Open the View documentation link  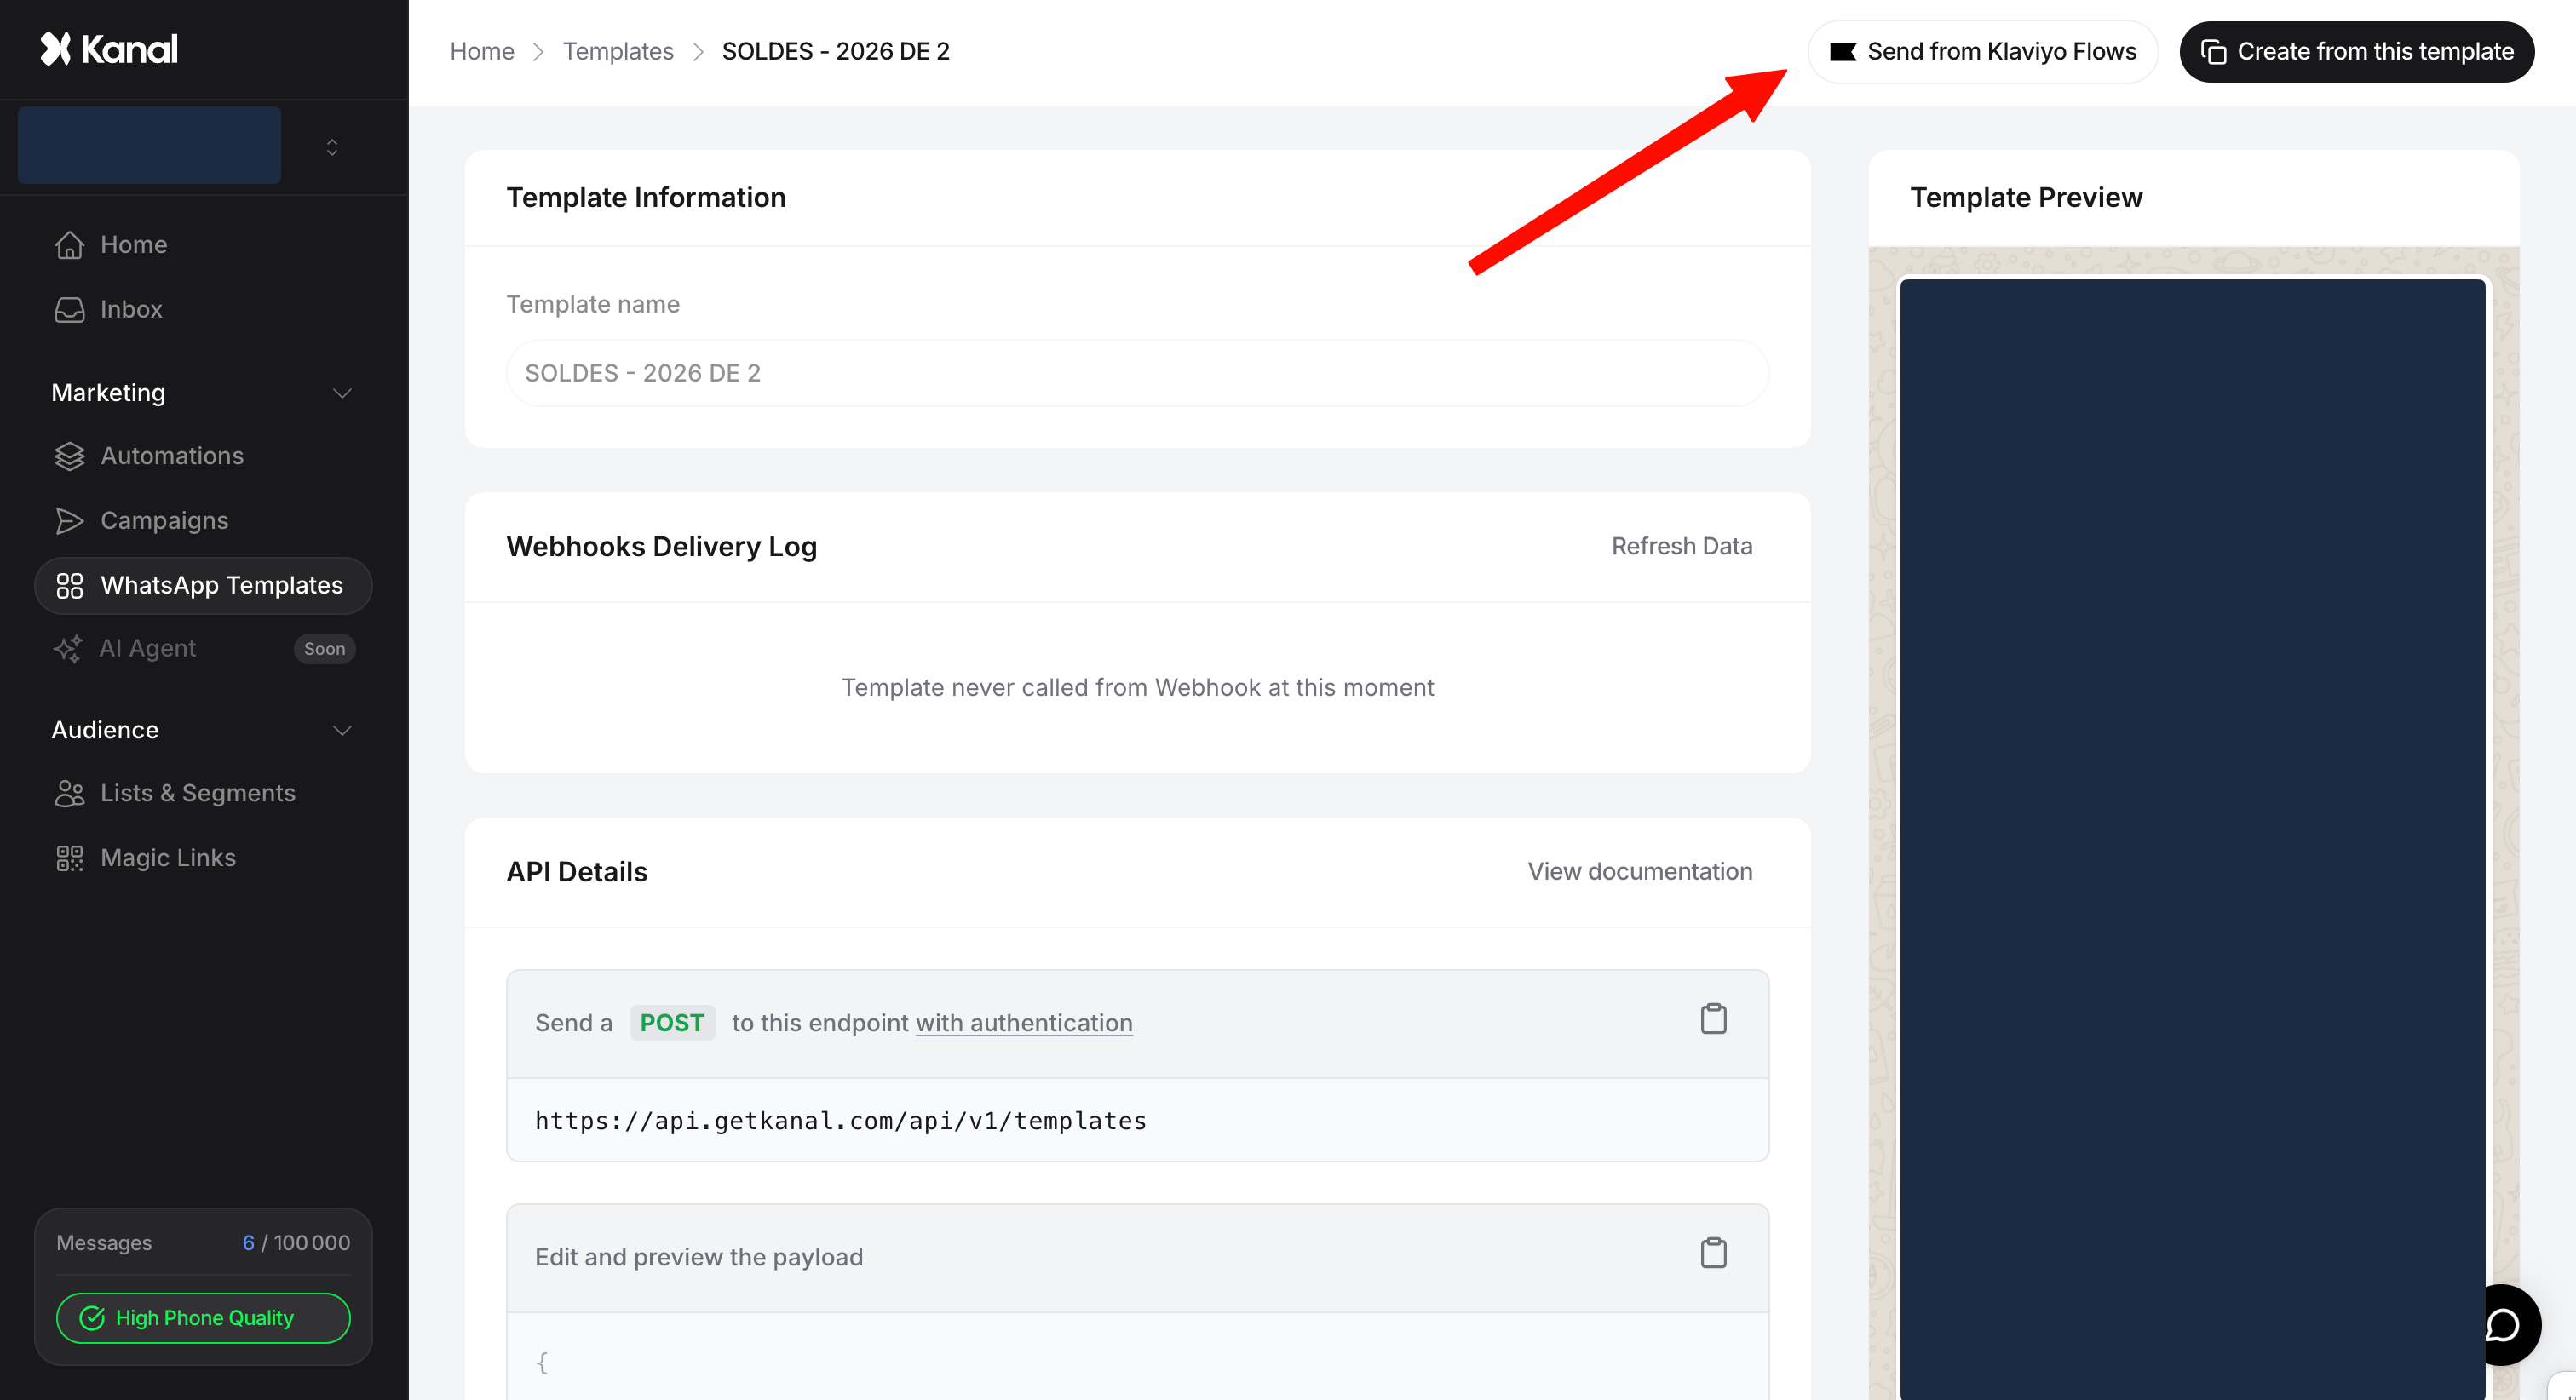coord(1639,871)
